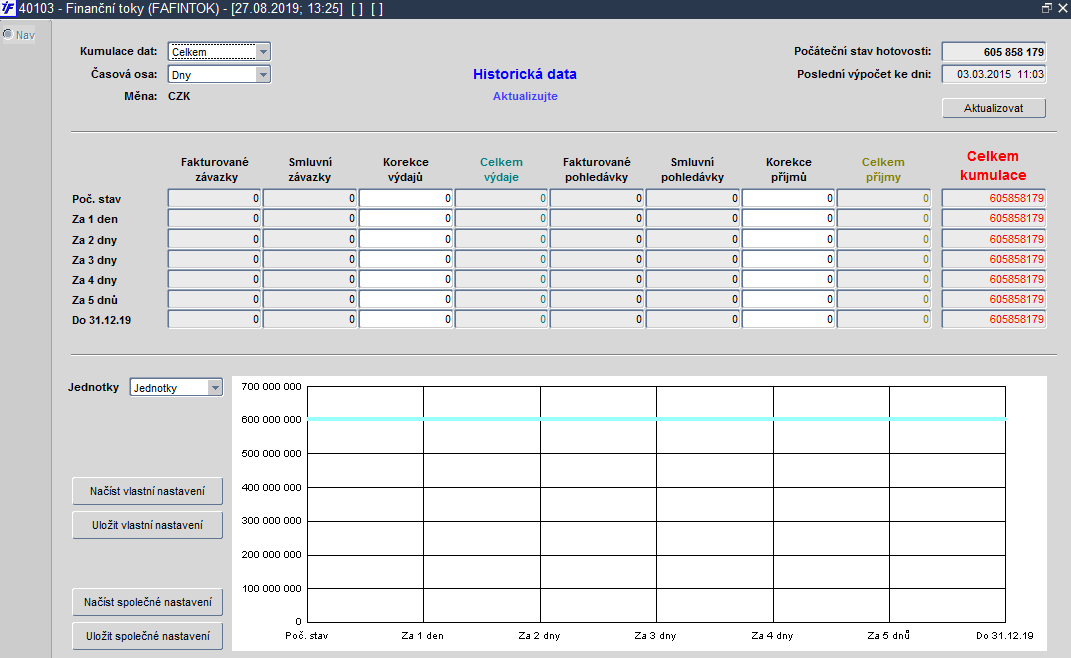Click Uložit vlastní nastavení button
The image size is (1071, 658).
(x=147, y=525)
